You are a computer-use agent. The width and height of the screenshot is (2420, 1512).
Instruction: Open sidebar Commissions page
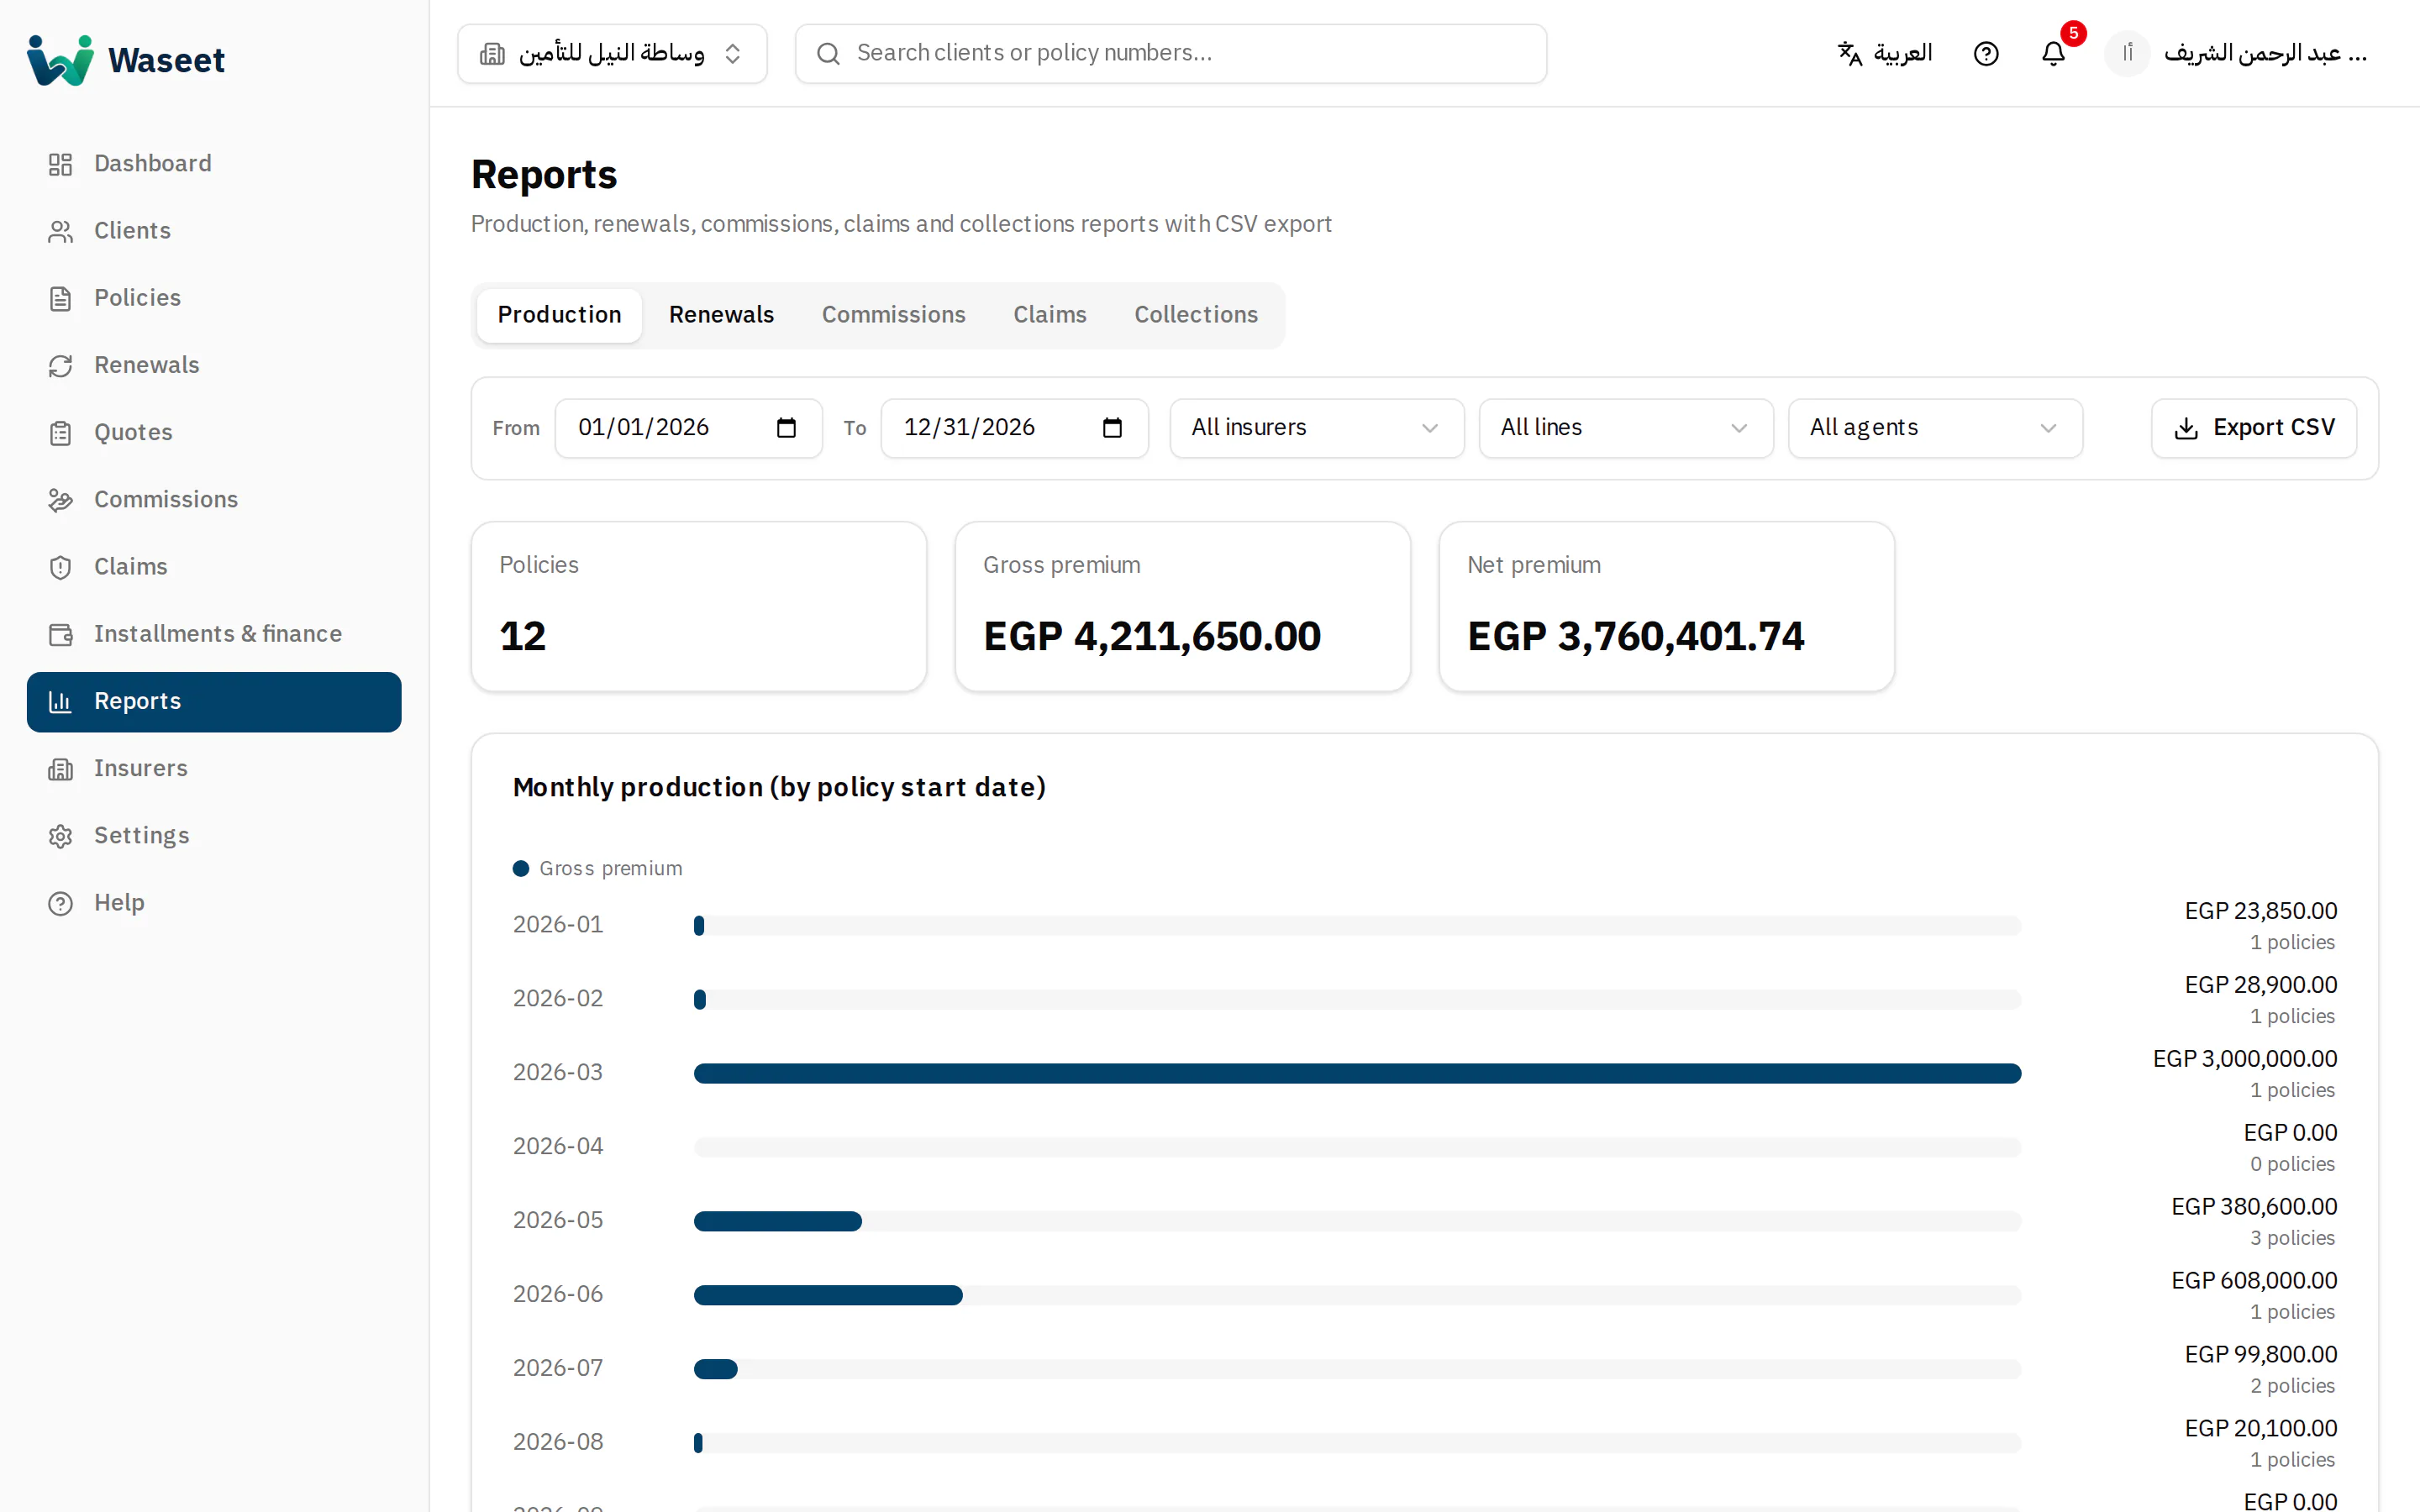[x=214, y=500]
